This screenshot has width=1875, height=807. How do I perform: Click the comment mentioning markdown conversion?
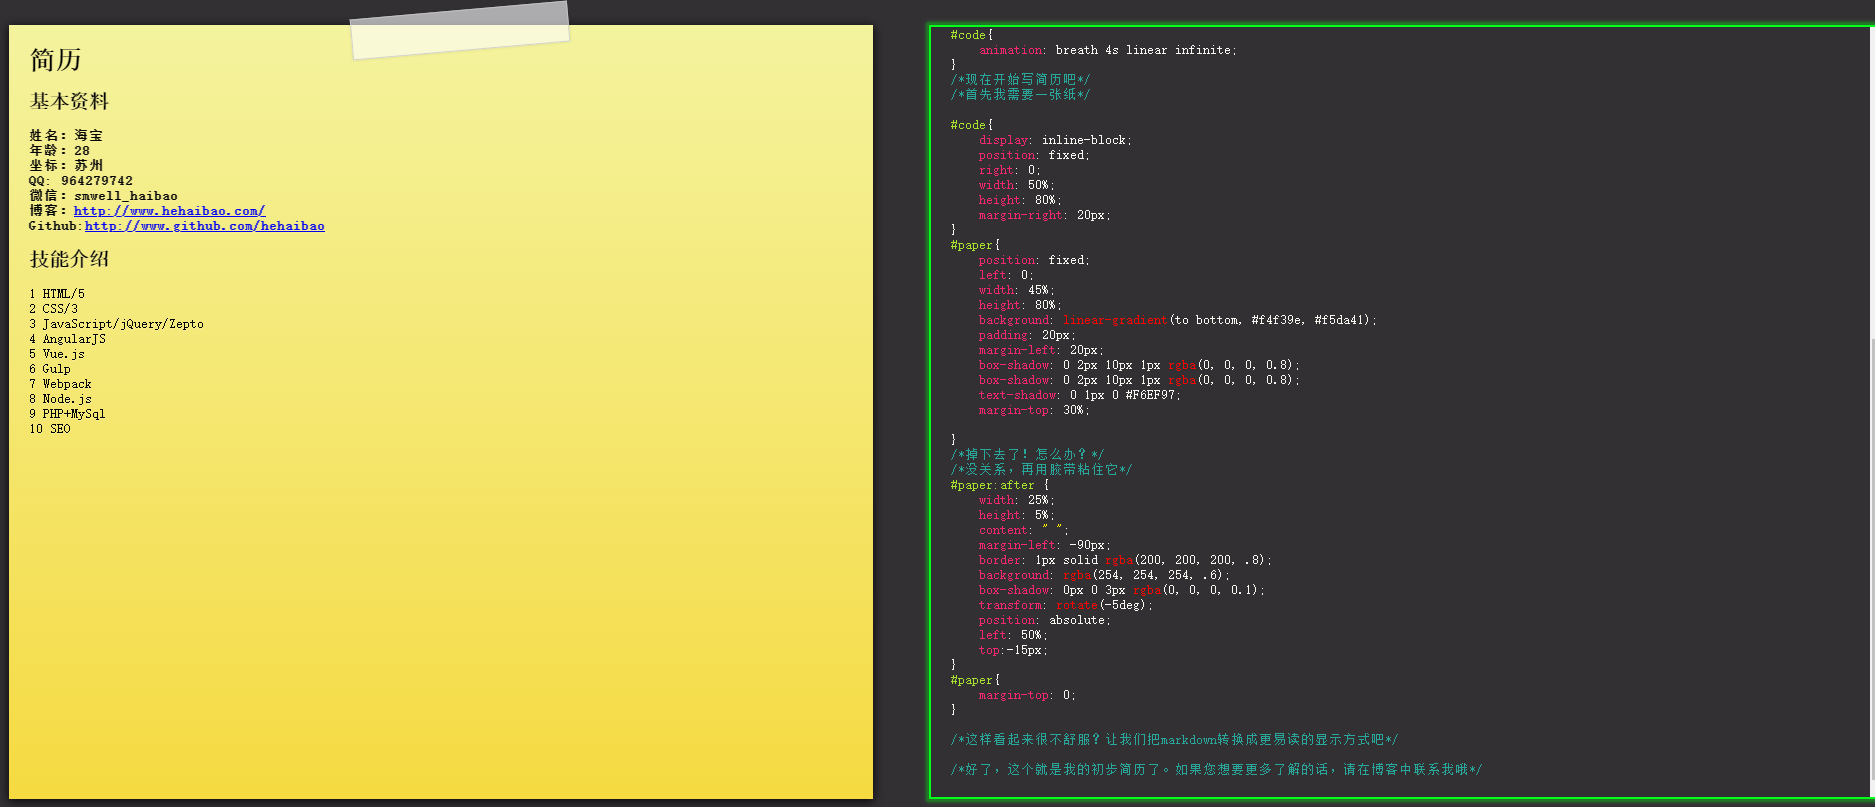(1175, 740)
